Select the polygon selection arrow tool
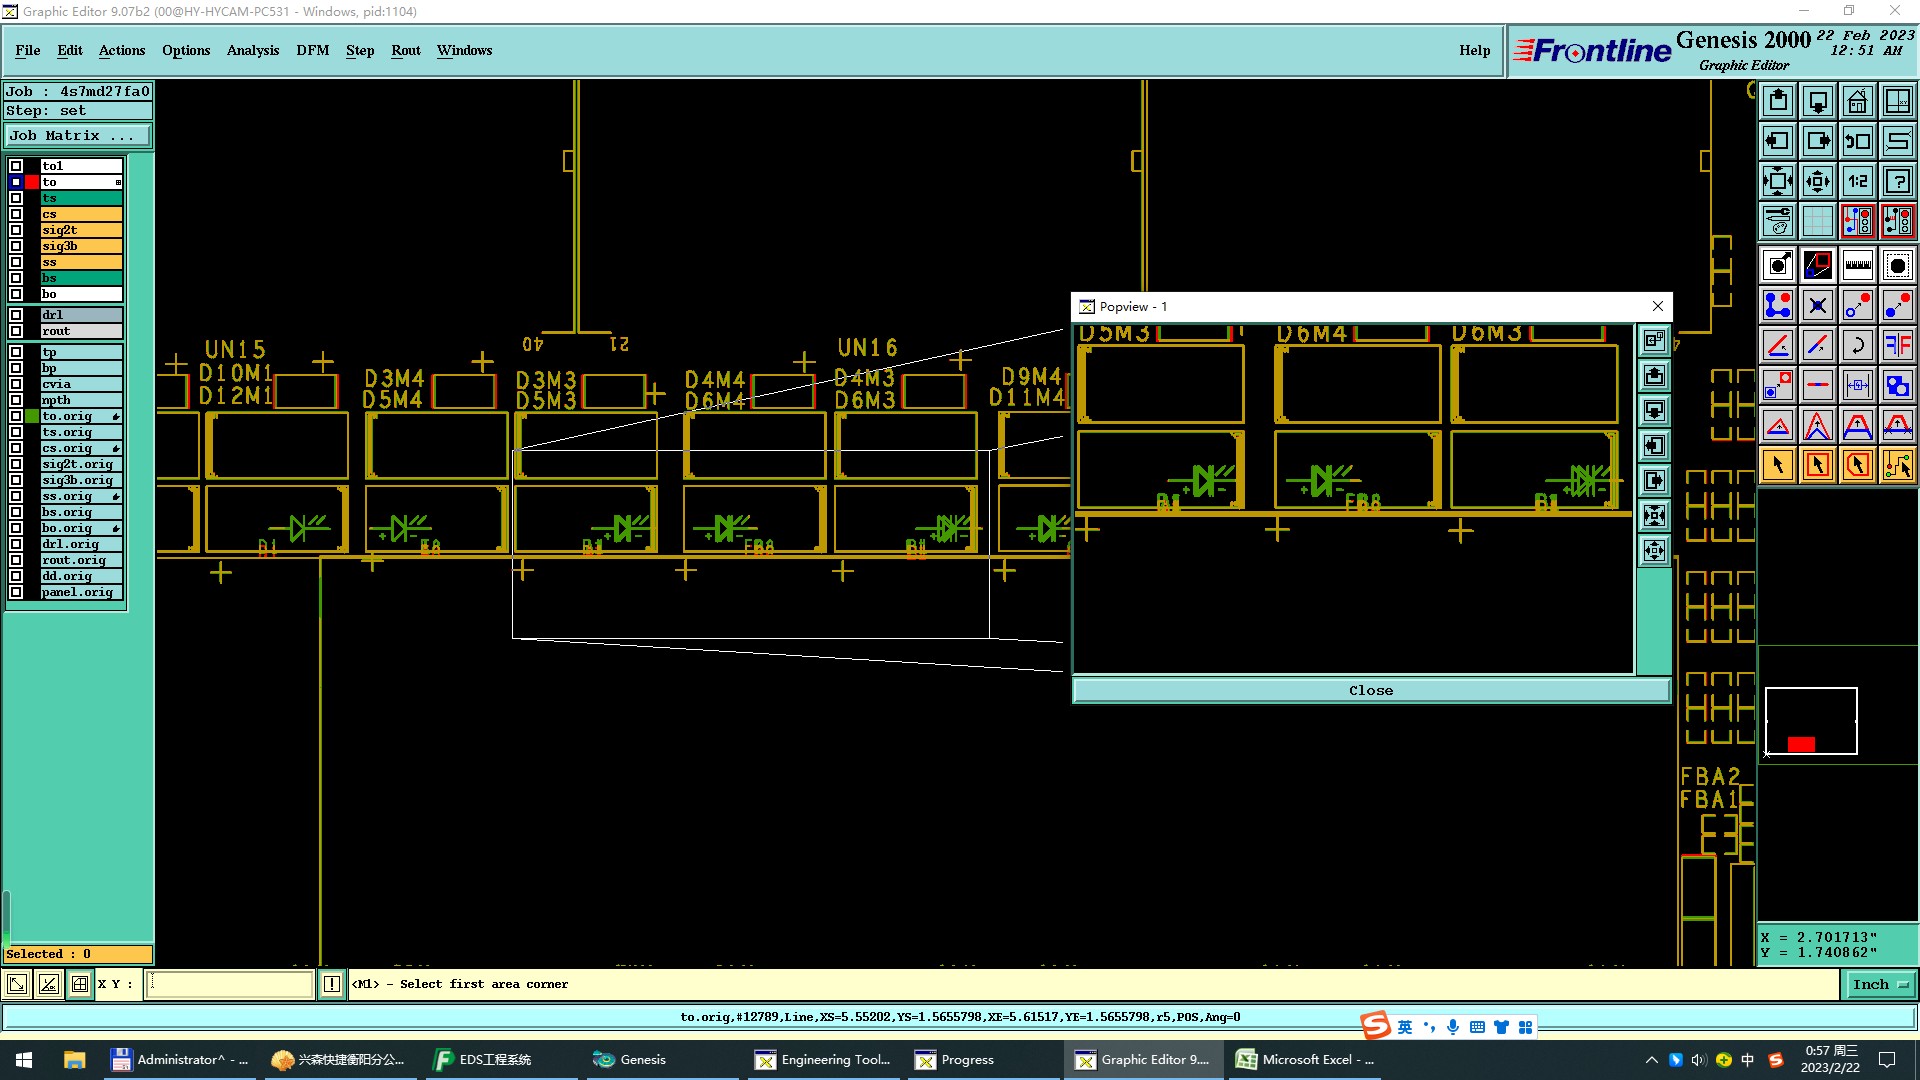Image resolution: width=1920 pixels, height=1080 pixels. point(1857,465)
